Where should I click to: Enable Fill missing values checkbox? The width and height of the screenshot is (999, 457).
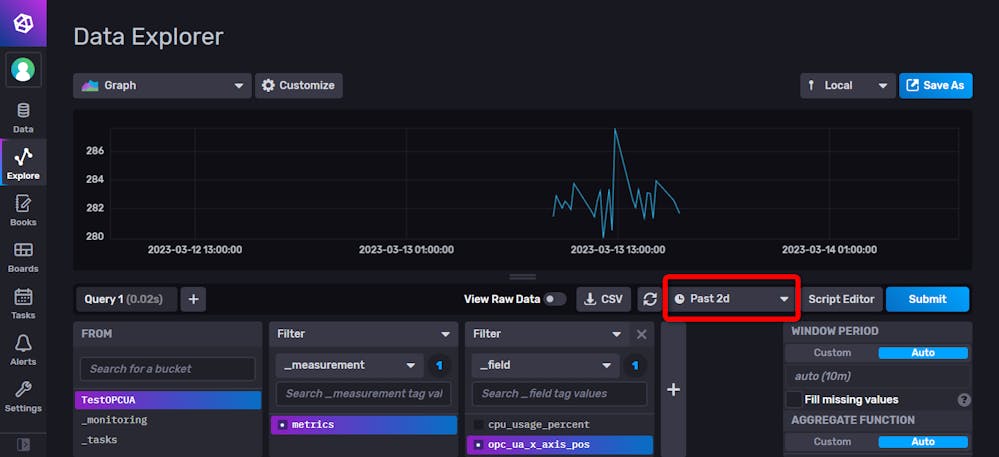pos(794,399)
